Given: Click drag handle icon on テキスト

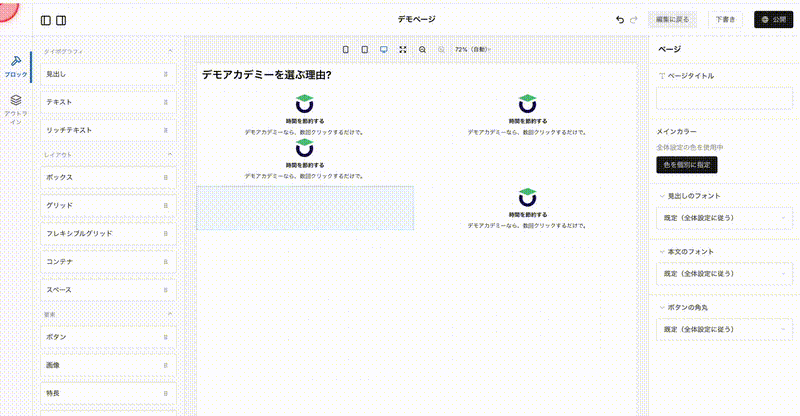Looking at the screenshot, I should pyautogui.click(x=165, y=102).
